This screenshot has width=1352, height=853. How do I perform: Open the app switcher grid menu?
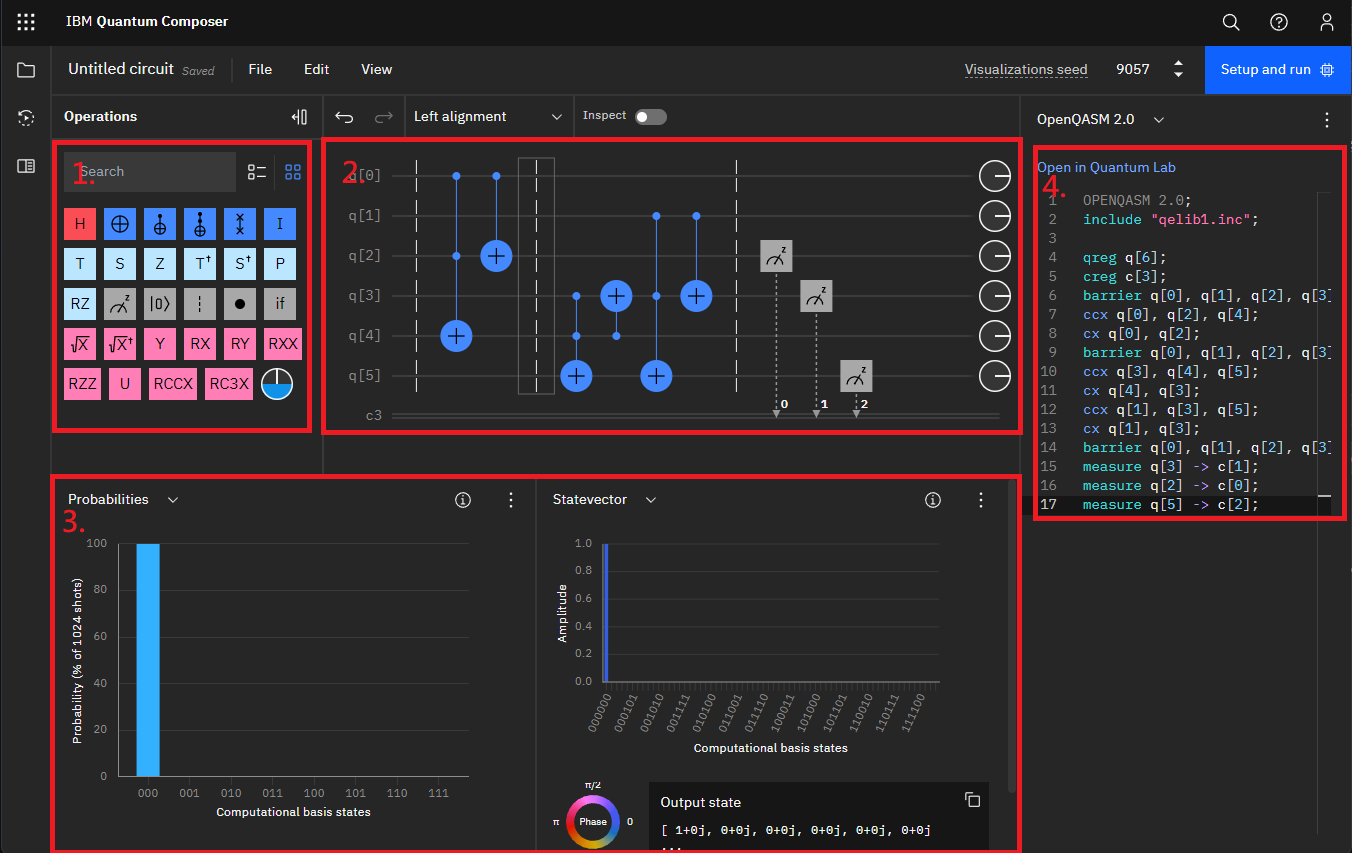26,22
